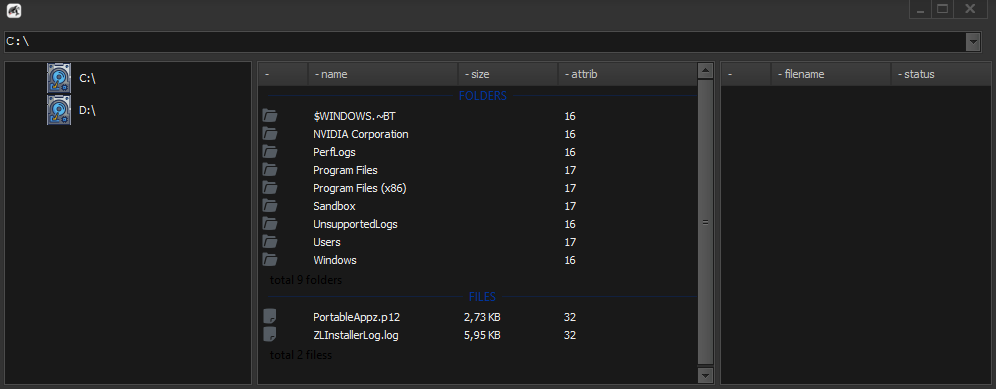The height and width of the screenshot is (389, 996).
Task: Click folder icon next to Program Files
Action: click(270, 170)
